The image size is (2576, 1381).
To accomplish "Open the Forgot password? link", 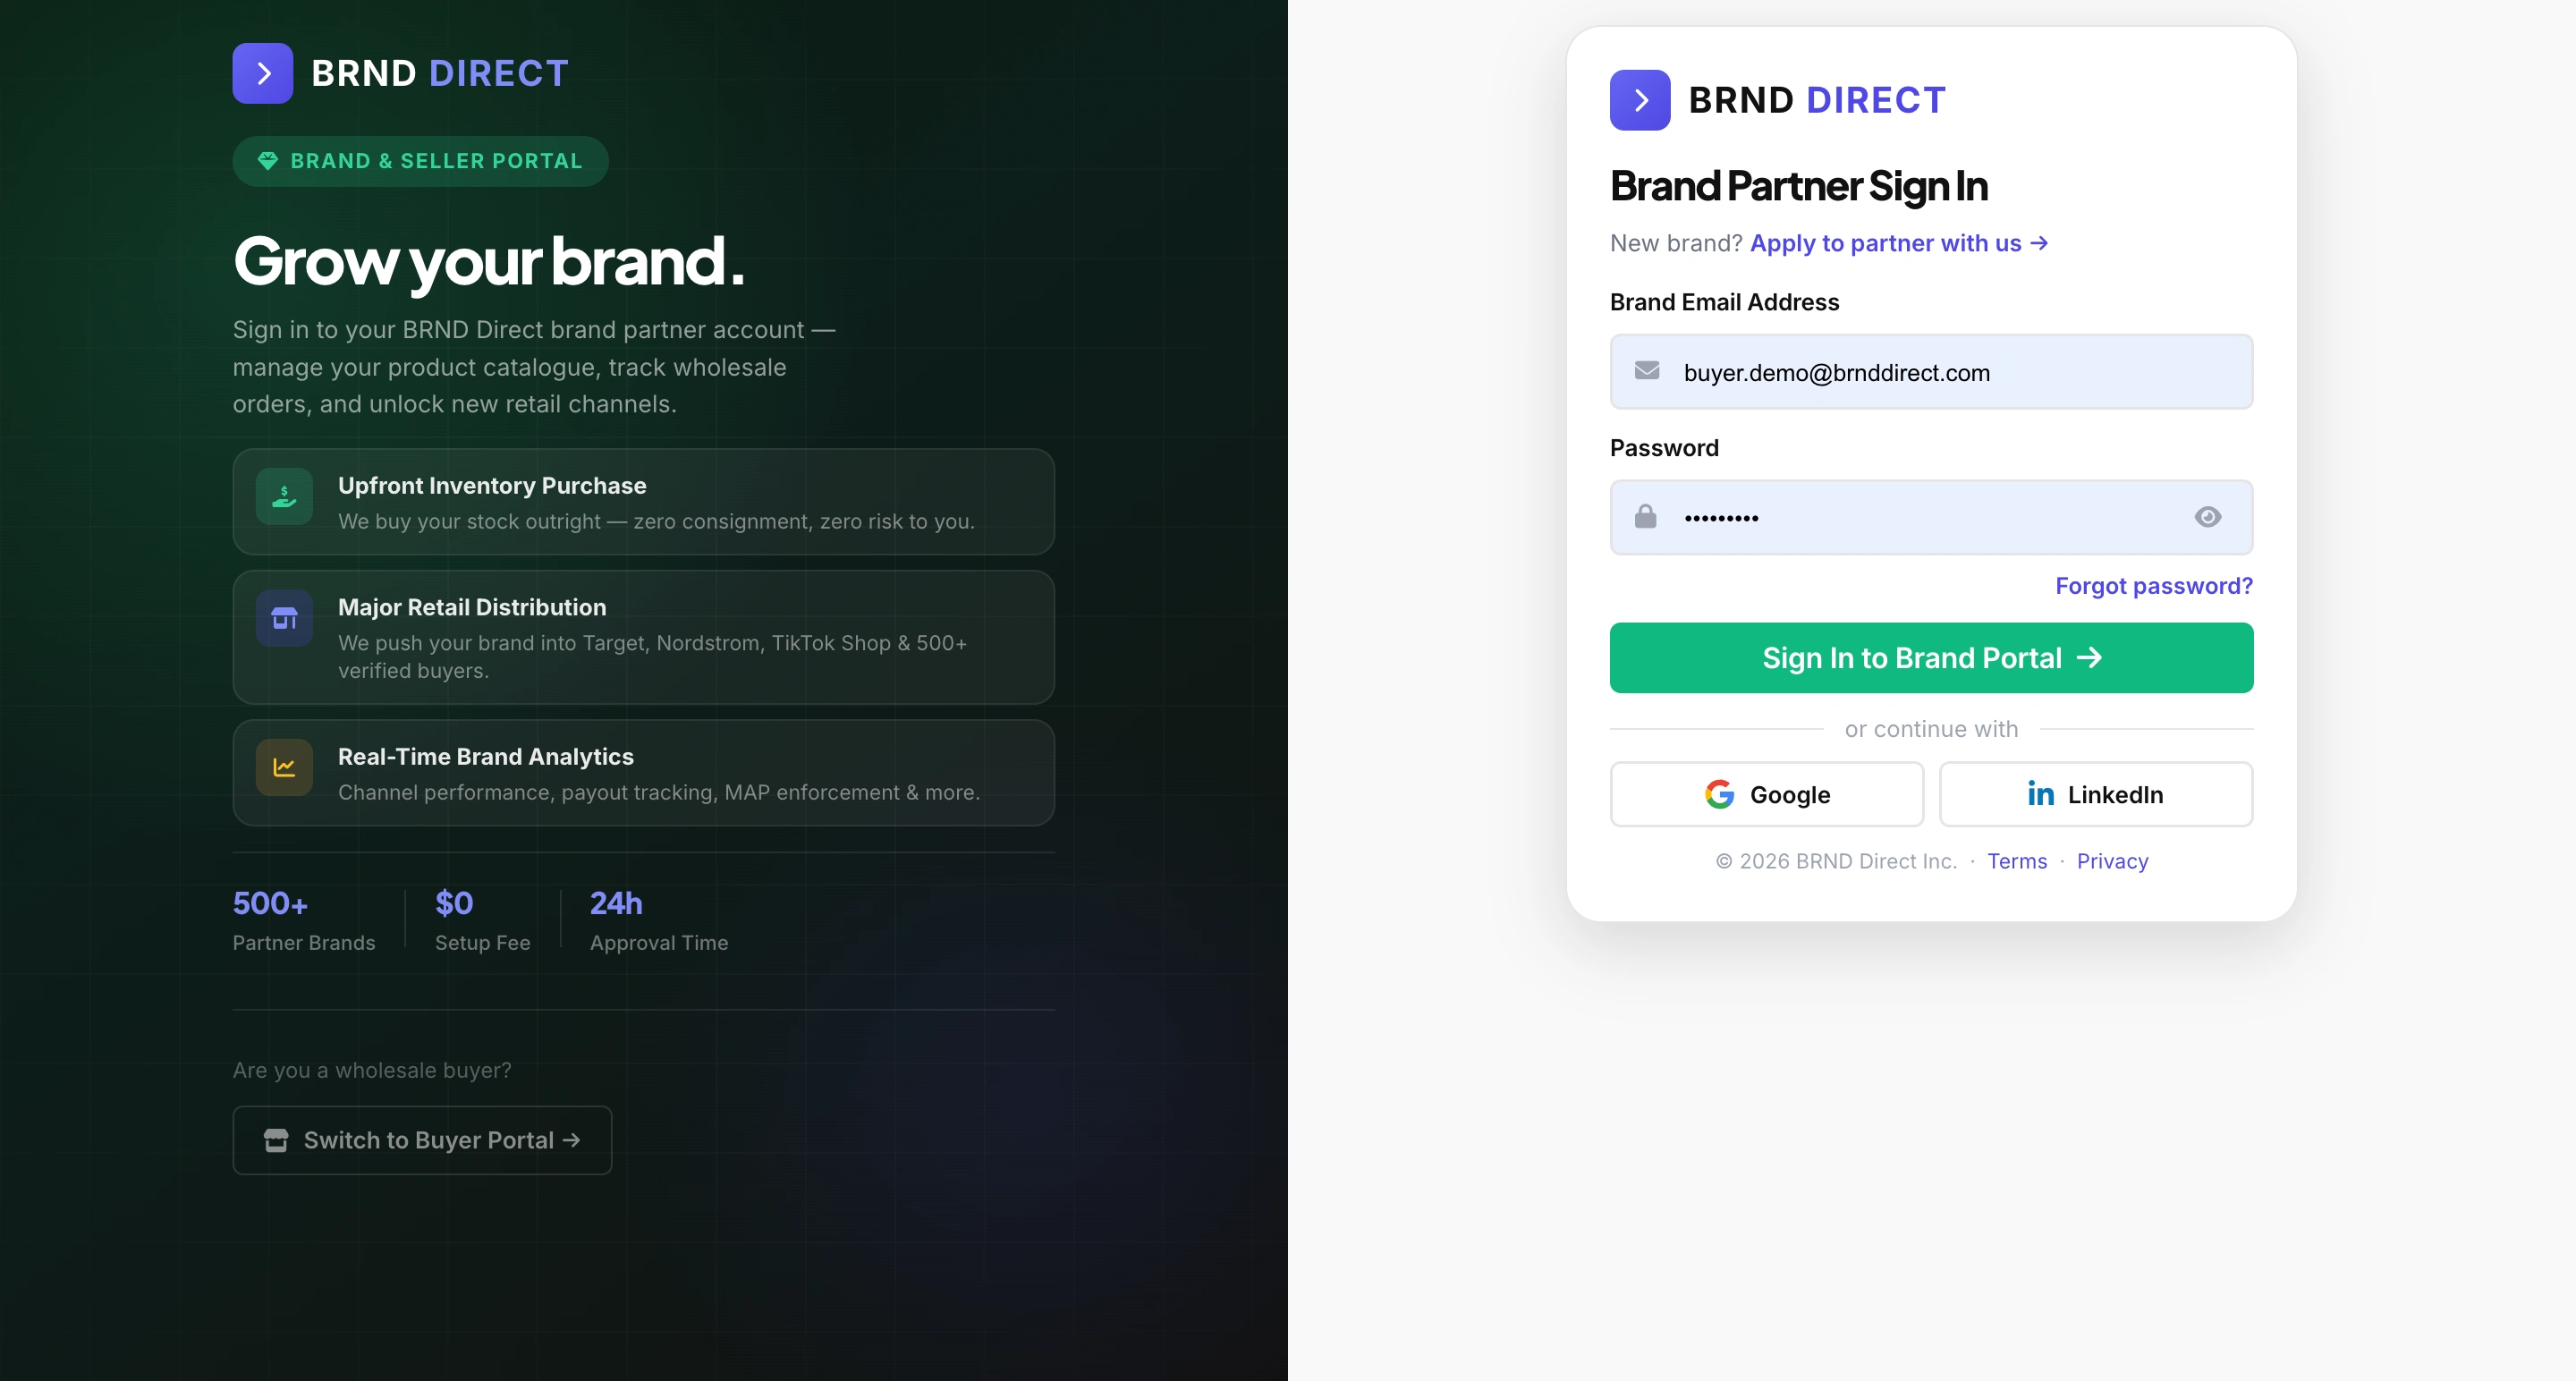I will click(x=2154, y=586).
